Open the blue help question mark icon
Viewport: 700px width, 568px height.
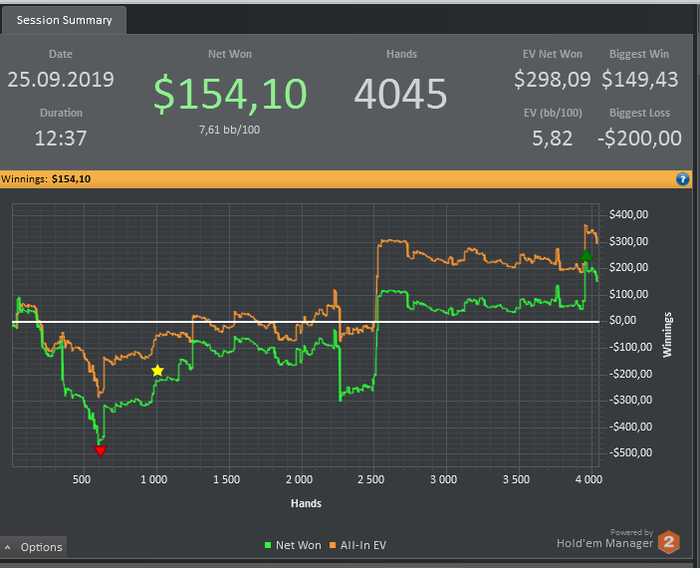click(x=683, y=179)
